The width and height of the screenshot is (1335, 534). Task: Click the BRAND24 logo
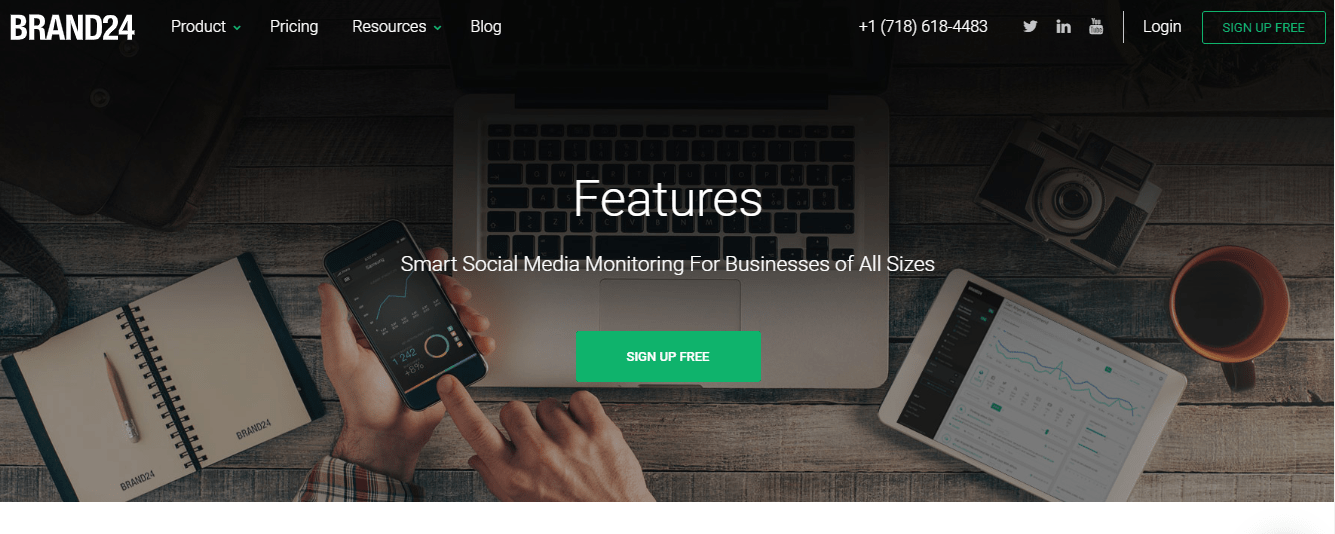pos(72,27)
